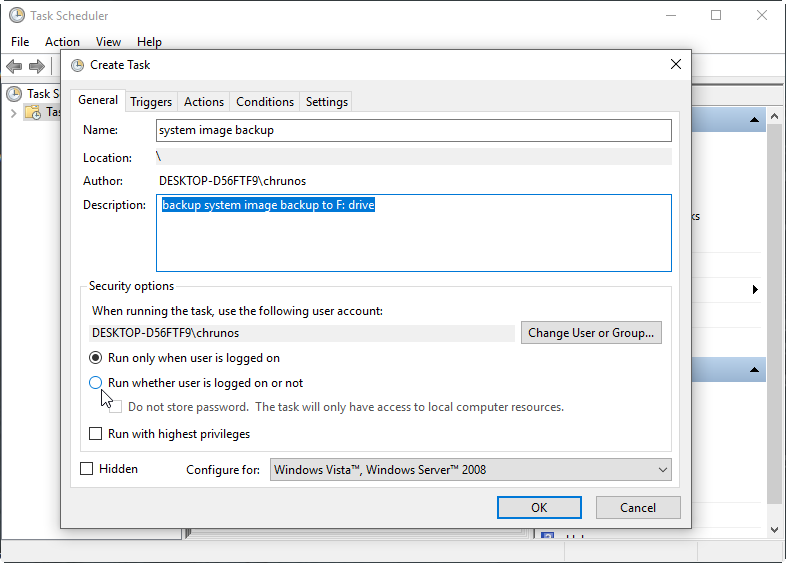The height and width of the screenshot is (563, 786).
Task: Enable 'Run with highest privileges' checkbox
Action: click(96, 434)
